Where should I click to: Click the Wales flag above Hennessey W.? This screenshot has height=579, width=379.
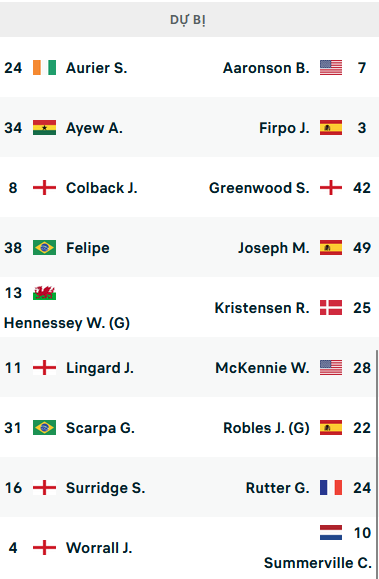click(44, 293)
